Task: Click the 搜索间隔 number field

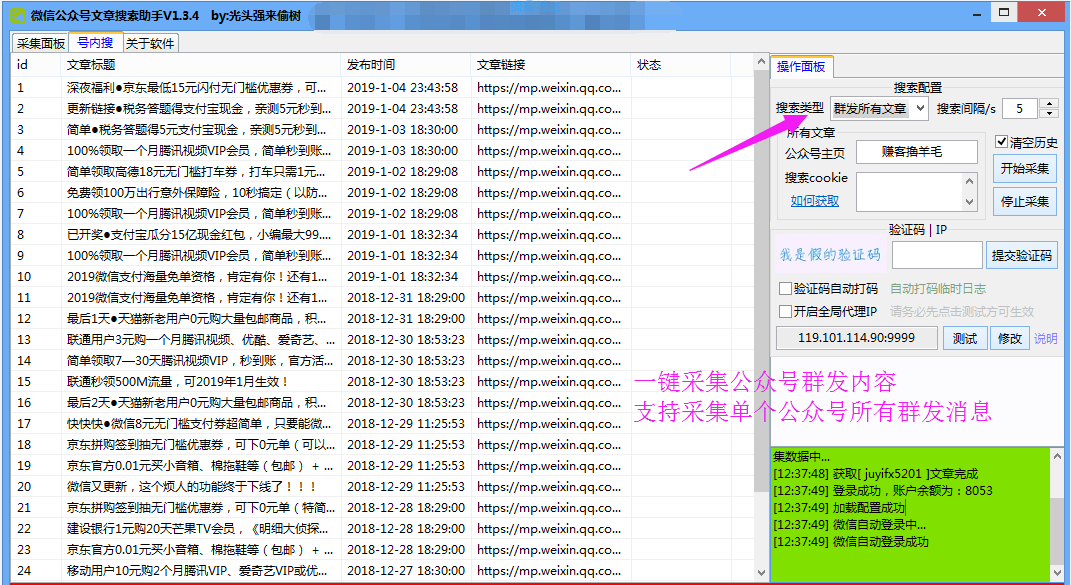Action: (x=1021, y=108)
